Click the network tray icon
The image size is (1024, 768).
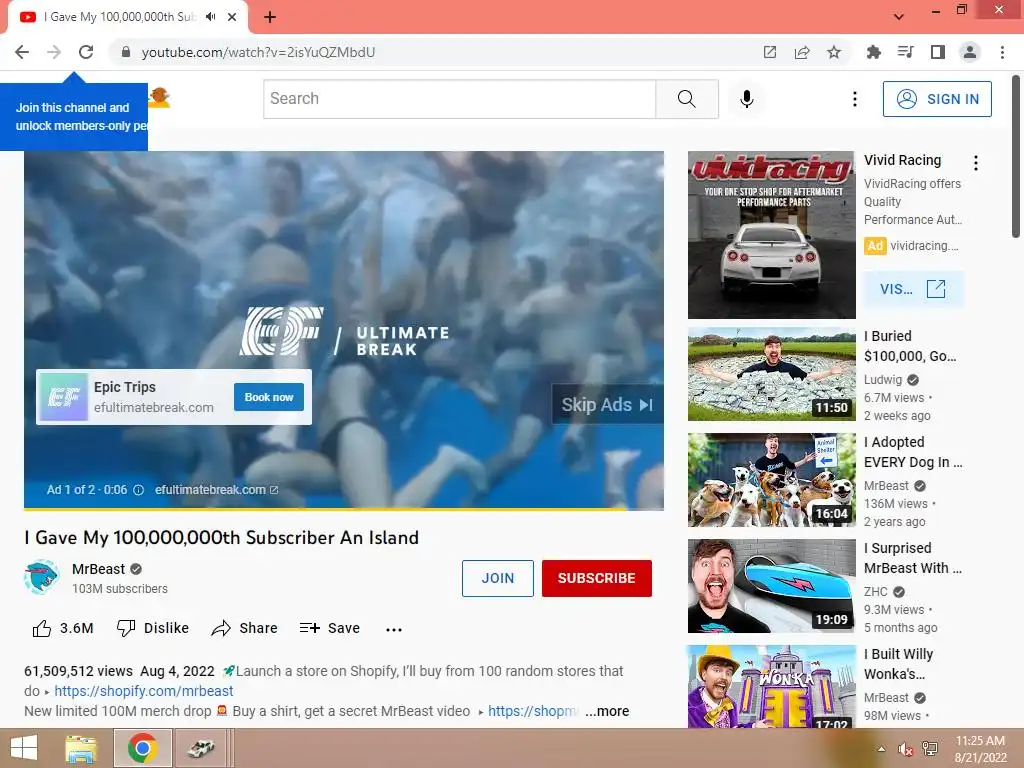929,749
